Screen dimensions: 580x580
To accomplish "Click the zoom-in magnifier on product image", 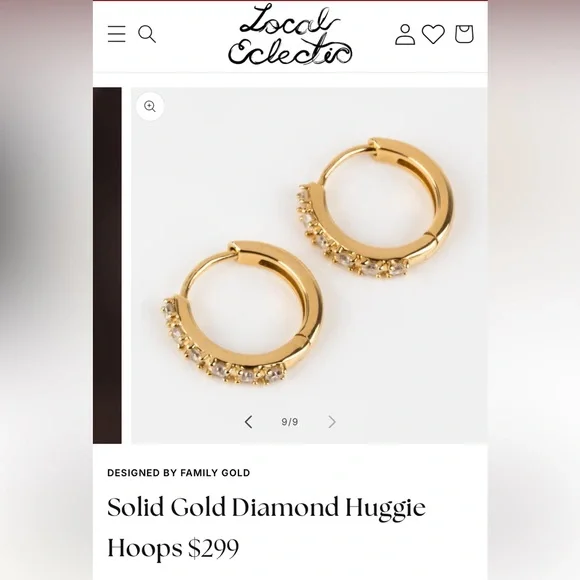I will tap(150, 107).
